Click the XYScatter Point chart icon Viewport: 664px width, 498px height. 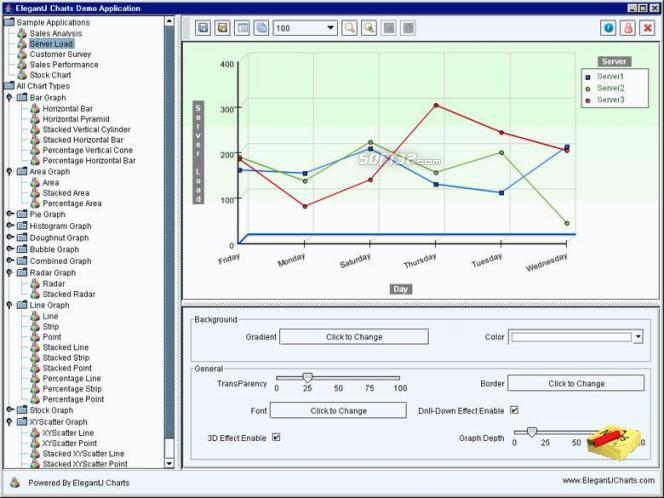[35, 443]
